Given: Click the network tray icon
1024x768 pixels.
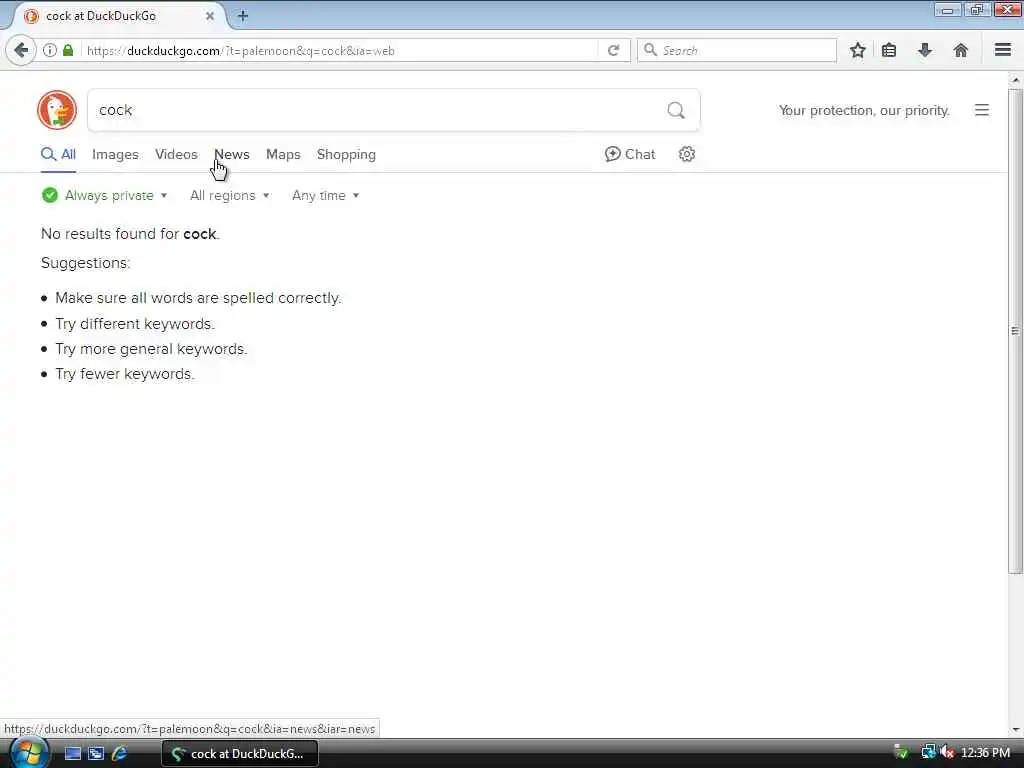Looking at the screenshot, I should (928, 753).
